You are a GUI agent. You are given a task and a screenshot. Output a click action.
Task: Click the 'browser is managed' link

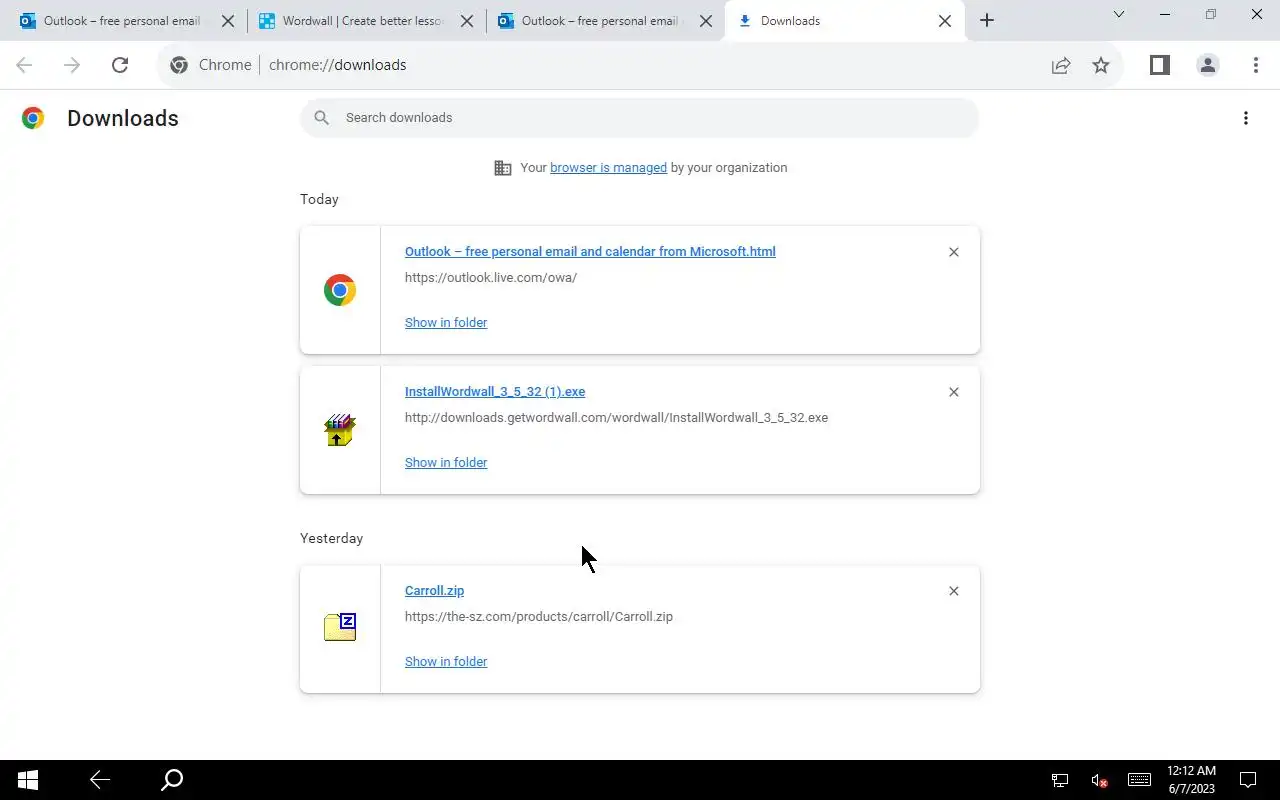(x=608, y=168)
